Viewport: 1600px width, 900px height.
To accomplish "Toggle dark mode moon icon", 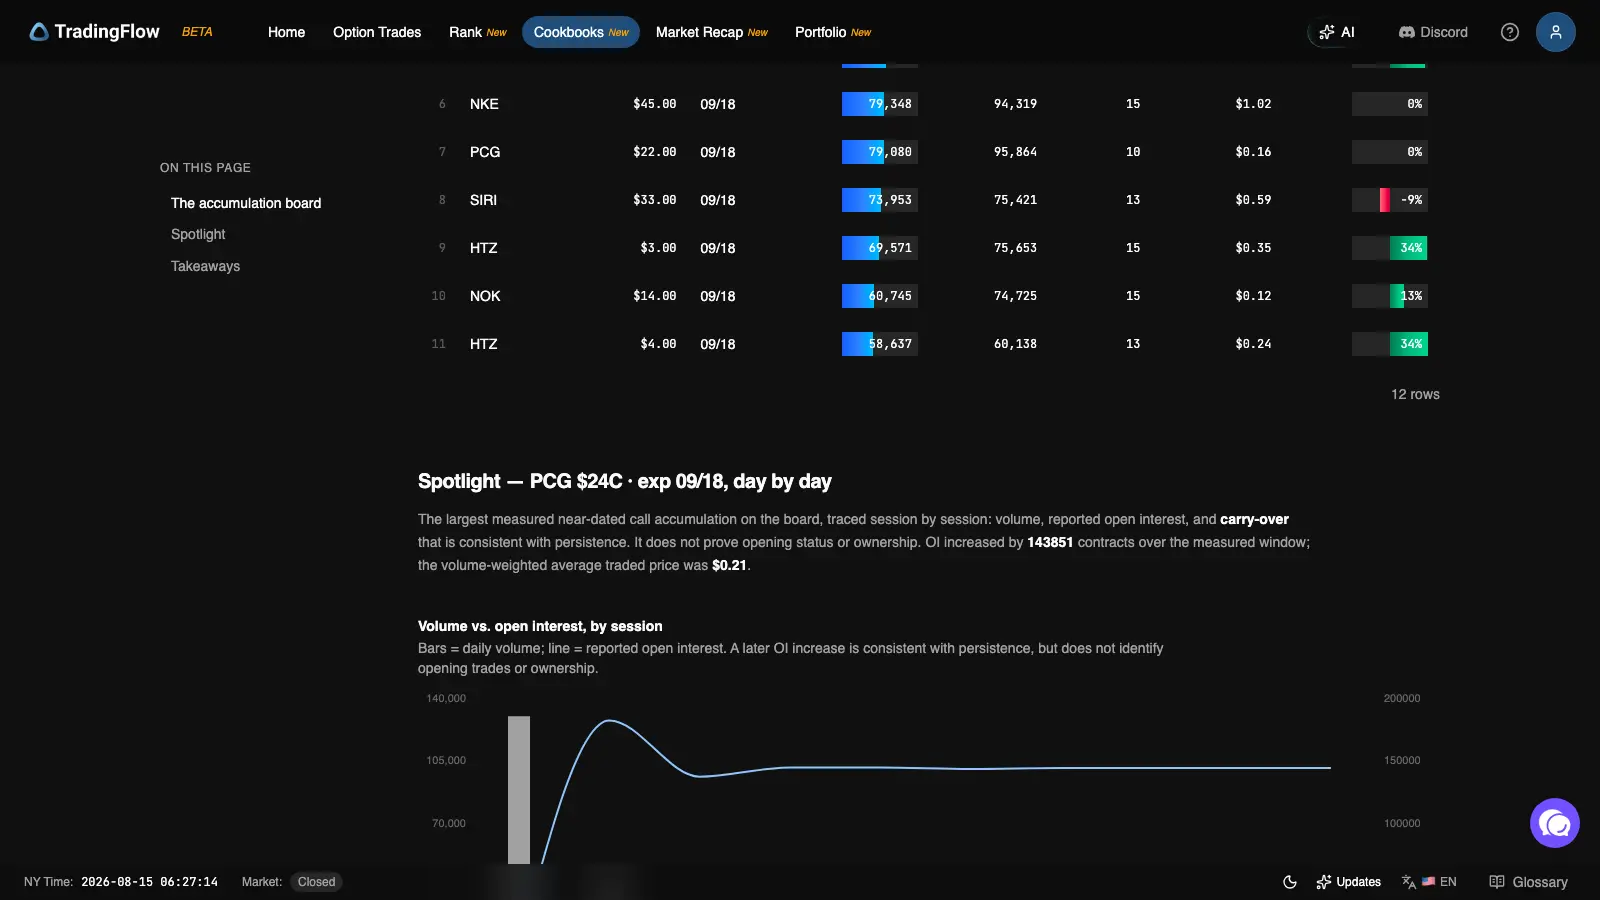I will (x=1290, y=882).
